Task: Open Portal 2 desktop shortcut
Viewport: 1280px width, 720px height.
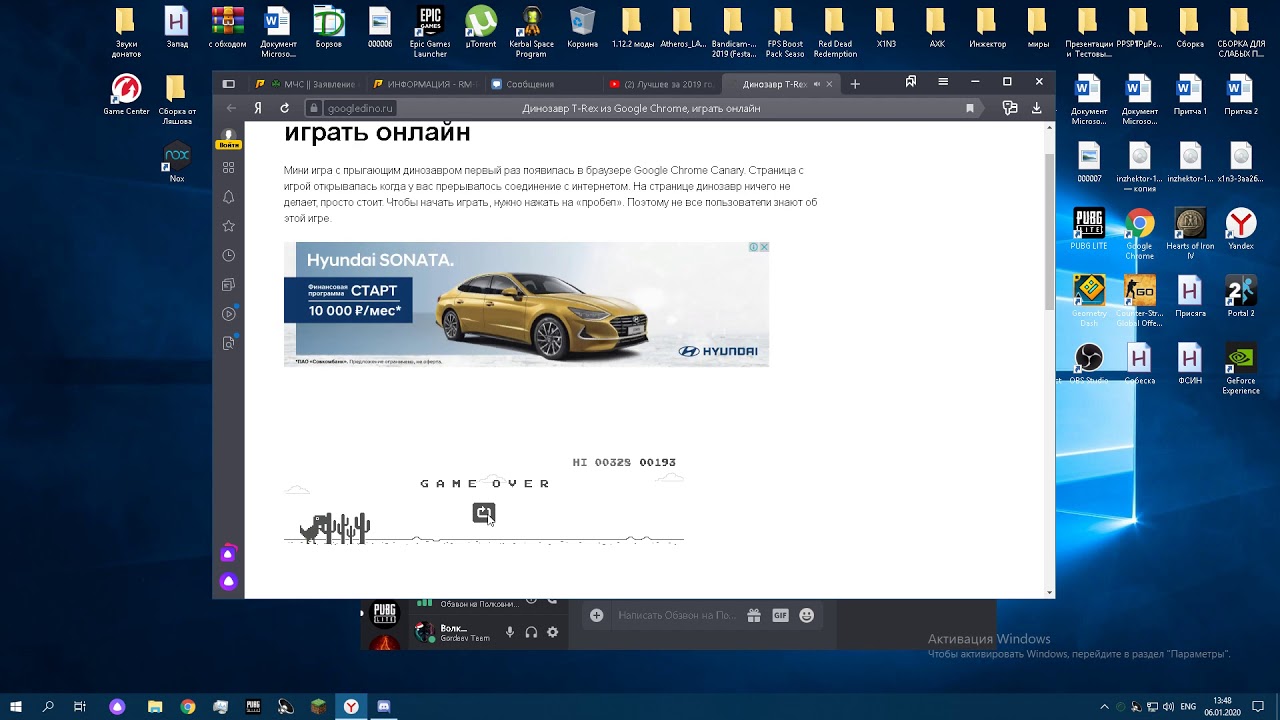Action: tap(1241, 296)
